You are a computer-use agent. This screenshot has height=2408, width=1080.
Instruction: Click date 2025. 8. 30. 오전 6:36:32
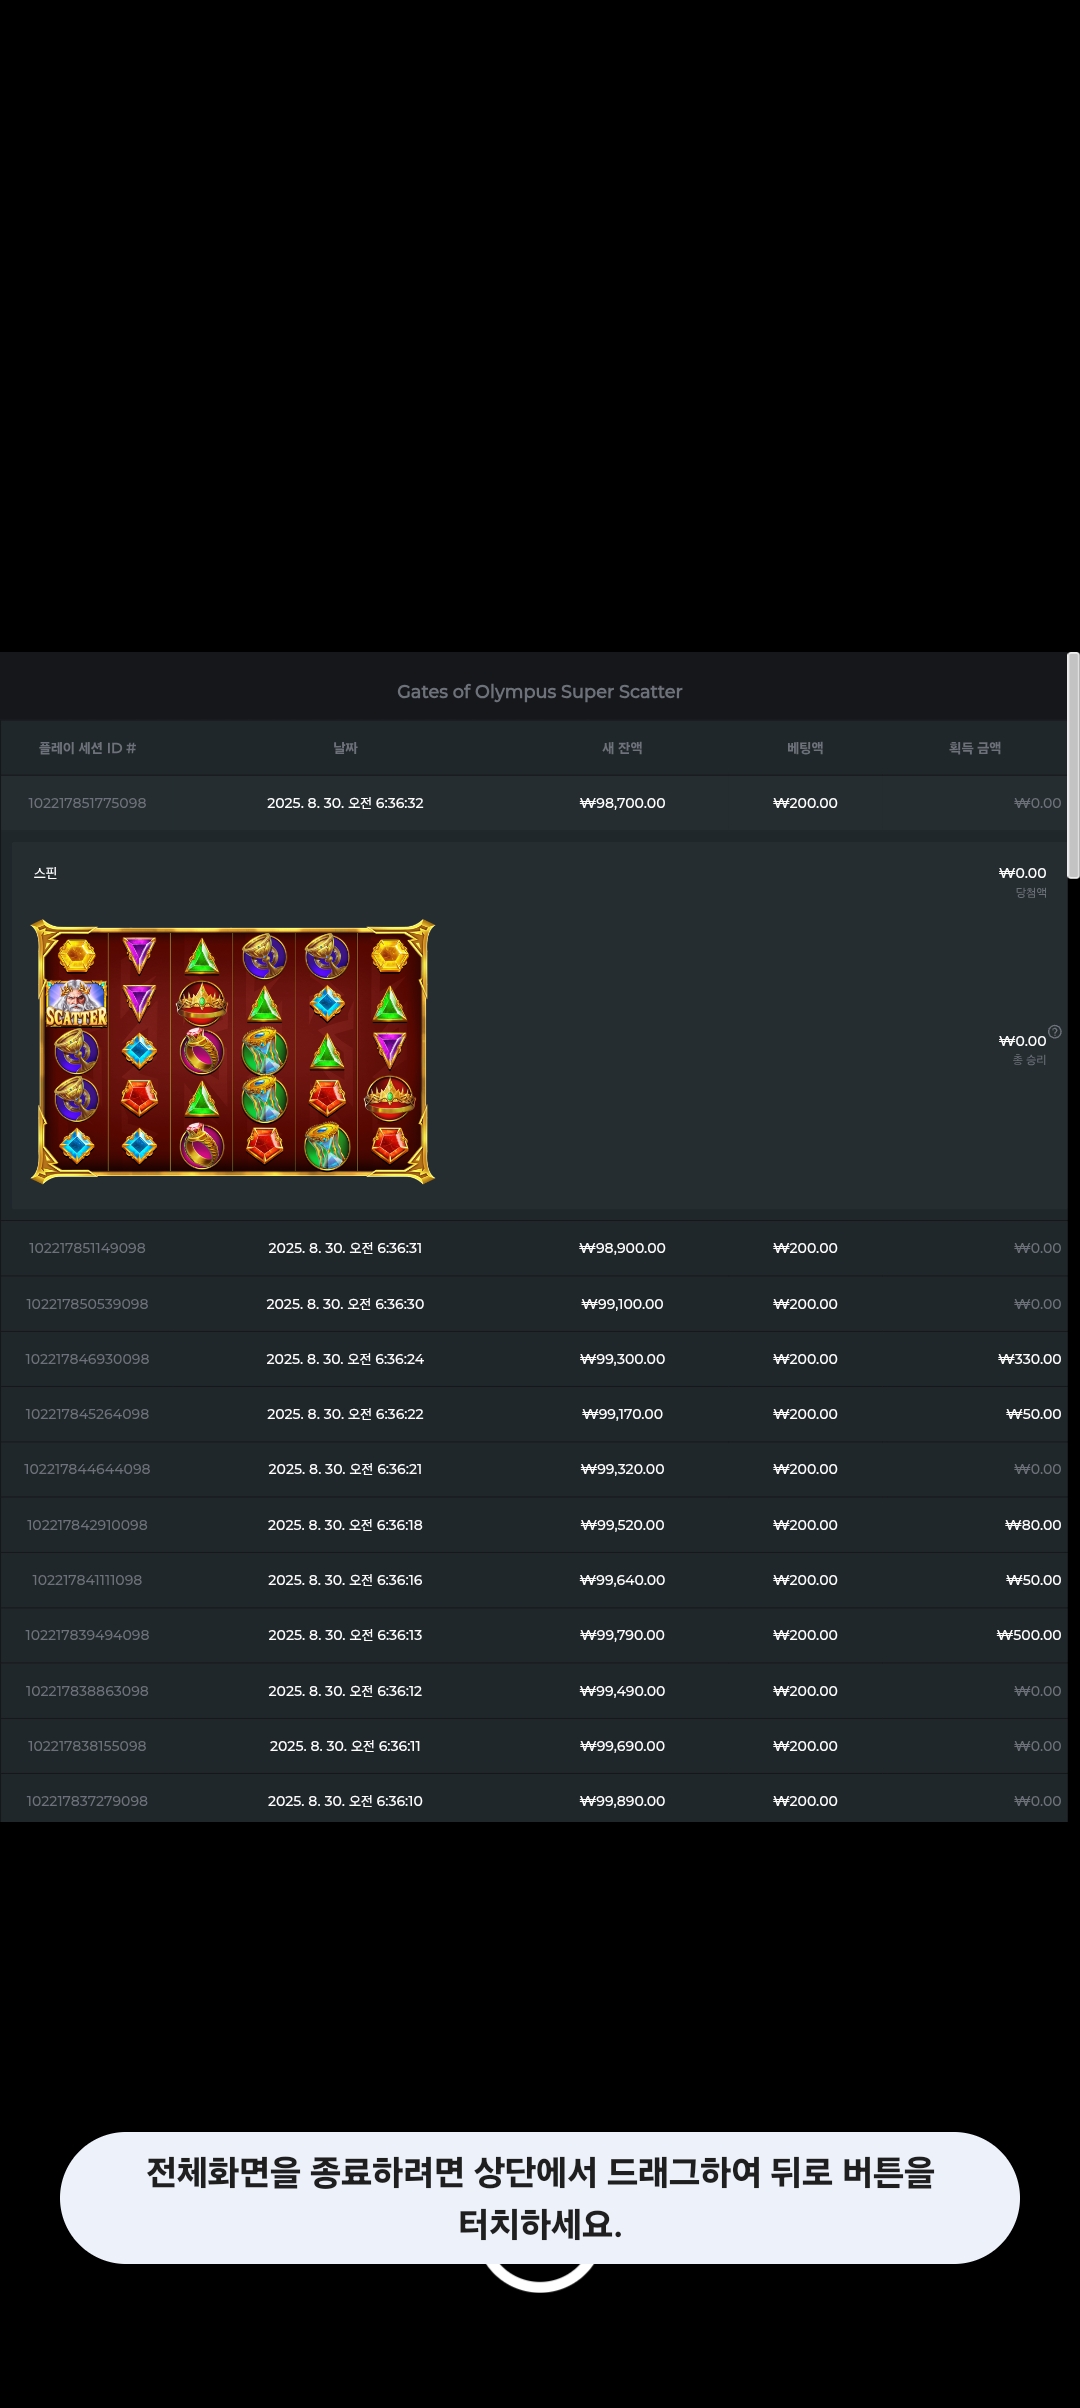coord(345,803)
